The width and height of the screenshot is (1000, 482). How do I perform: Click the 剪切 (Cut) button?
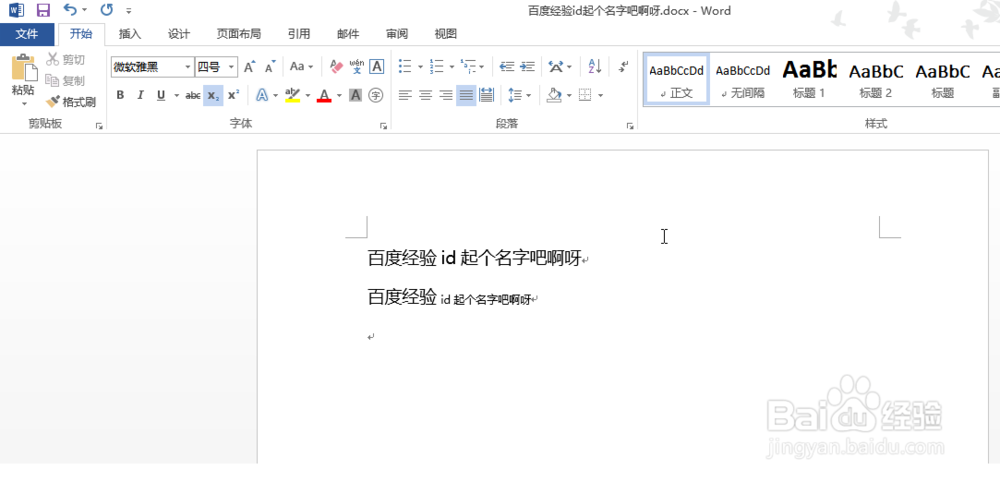[66, 59]
